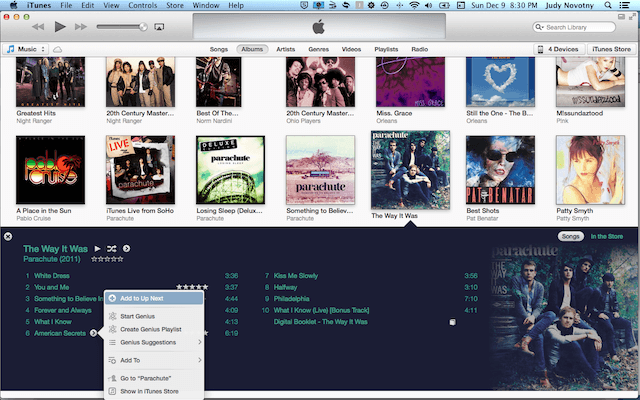Open the Music library dropdown
Screen dimensions: 640x400
[x=26, y=49]
